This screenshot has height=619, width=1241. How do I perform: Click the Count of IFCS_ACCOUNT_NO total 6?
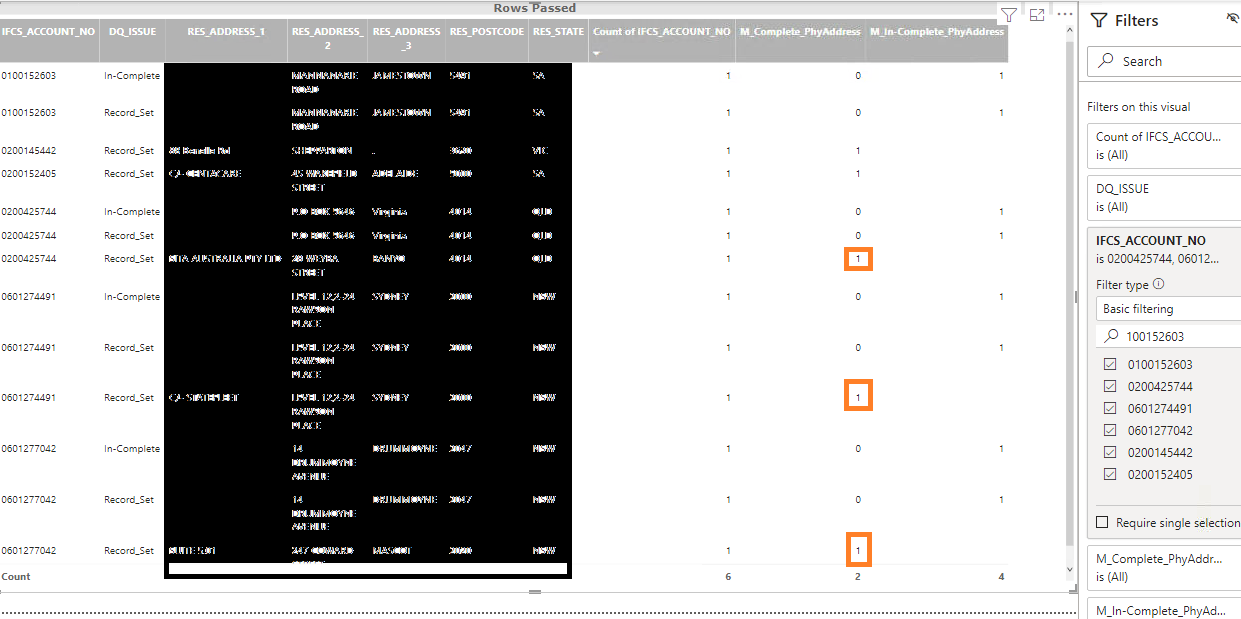click(728, 577)
